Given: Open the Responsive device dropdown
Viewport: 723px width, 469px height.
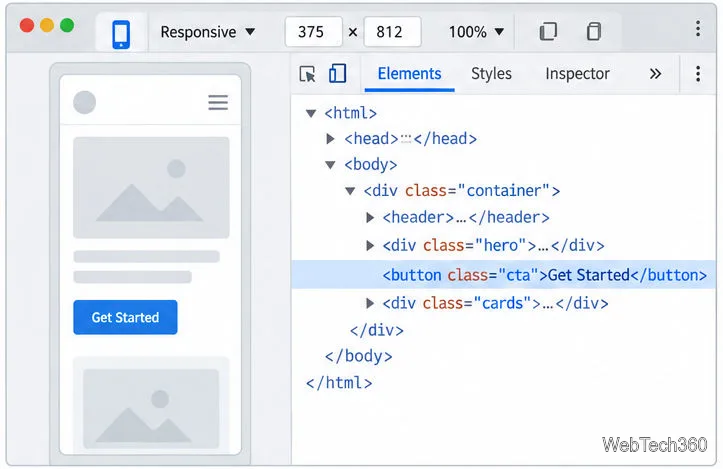Looking at the screenshot, I should [x=207, y=32].
